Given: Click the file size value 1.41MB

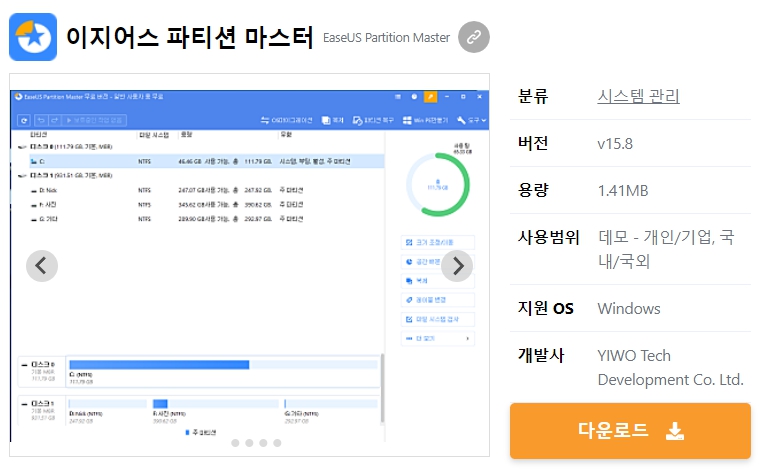Looking at the screenshot, I should 623,190.
